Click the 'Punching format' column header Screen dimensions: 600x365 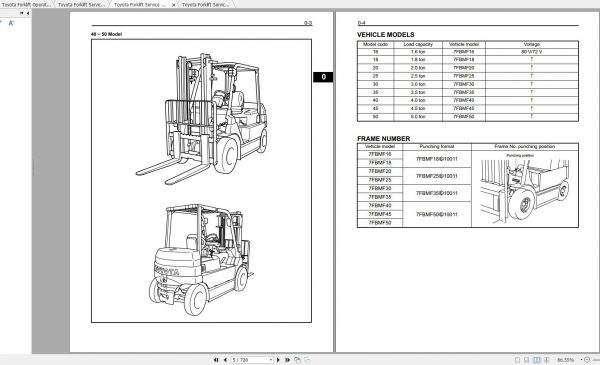click(x=437, y=147)
